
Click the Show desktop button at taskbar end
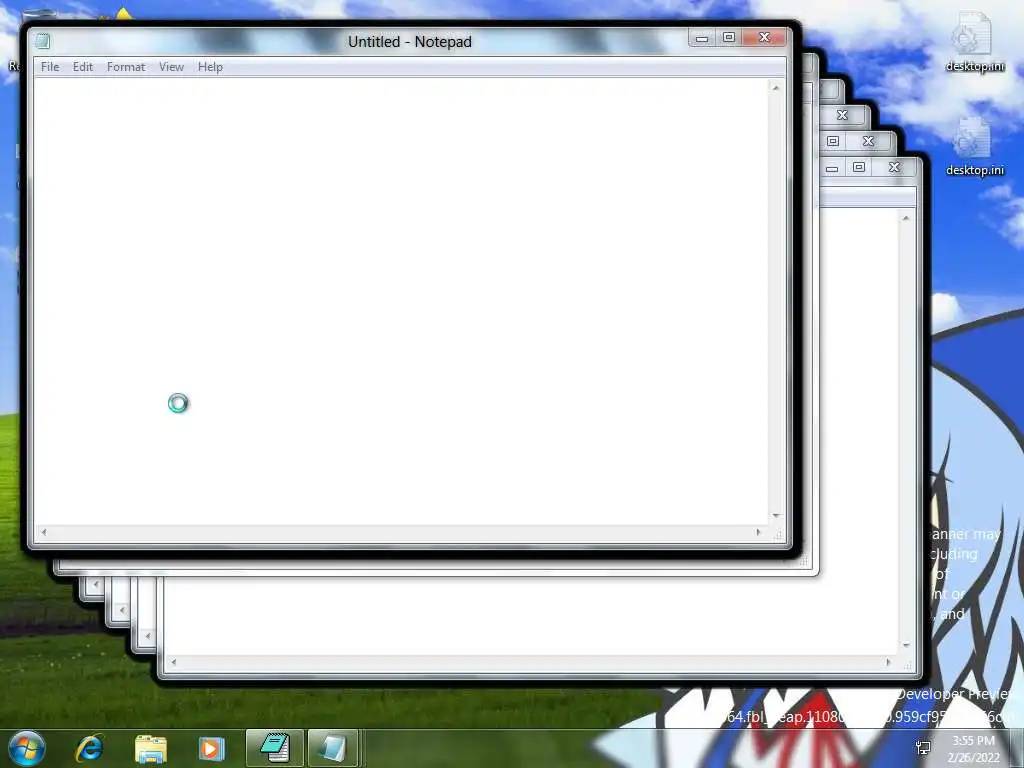(1018, 748)
